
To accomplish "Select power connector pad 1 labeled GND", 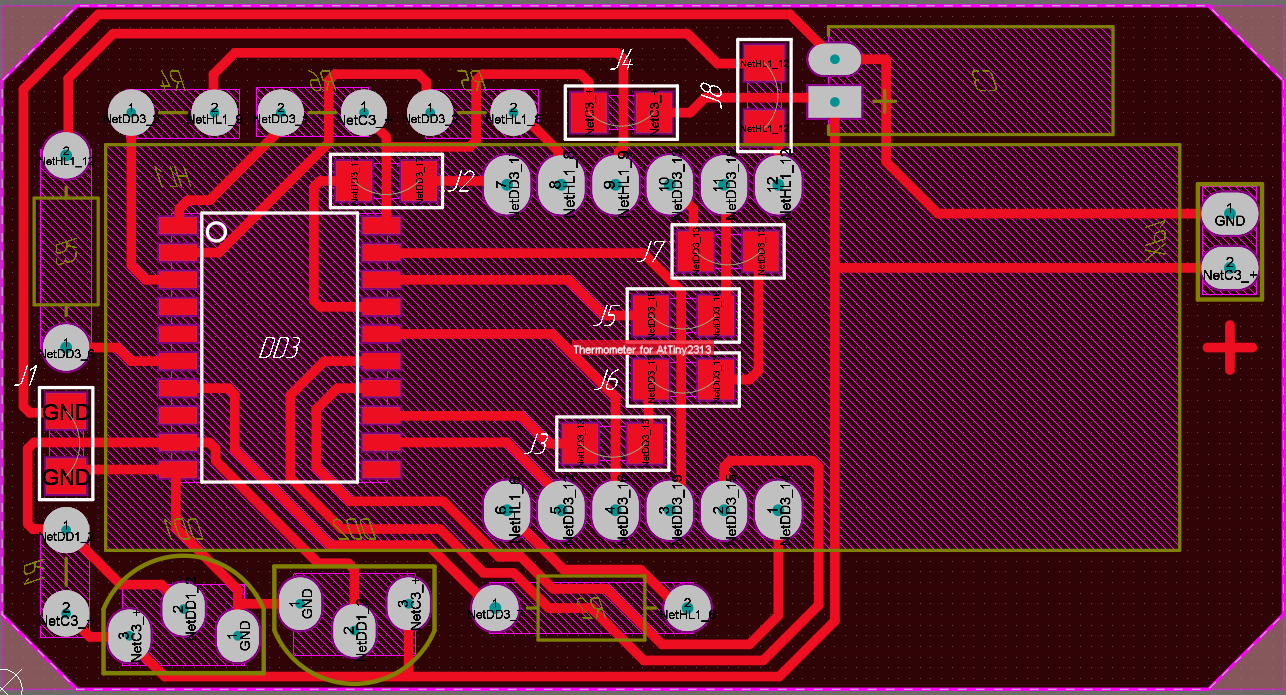I will click(1229, 212).
